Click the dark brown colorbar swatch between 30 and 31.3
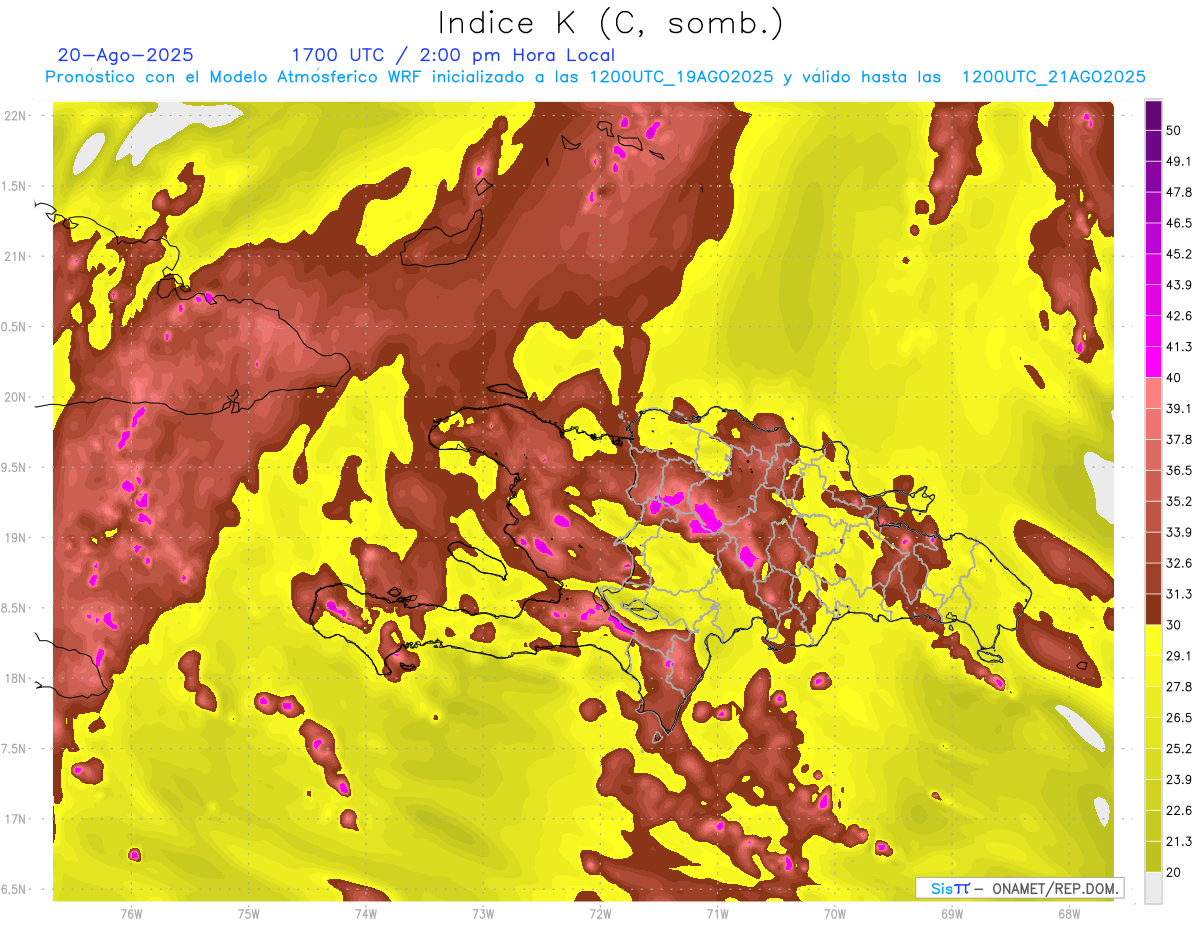 tap(1153, 609)
